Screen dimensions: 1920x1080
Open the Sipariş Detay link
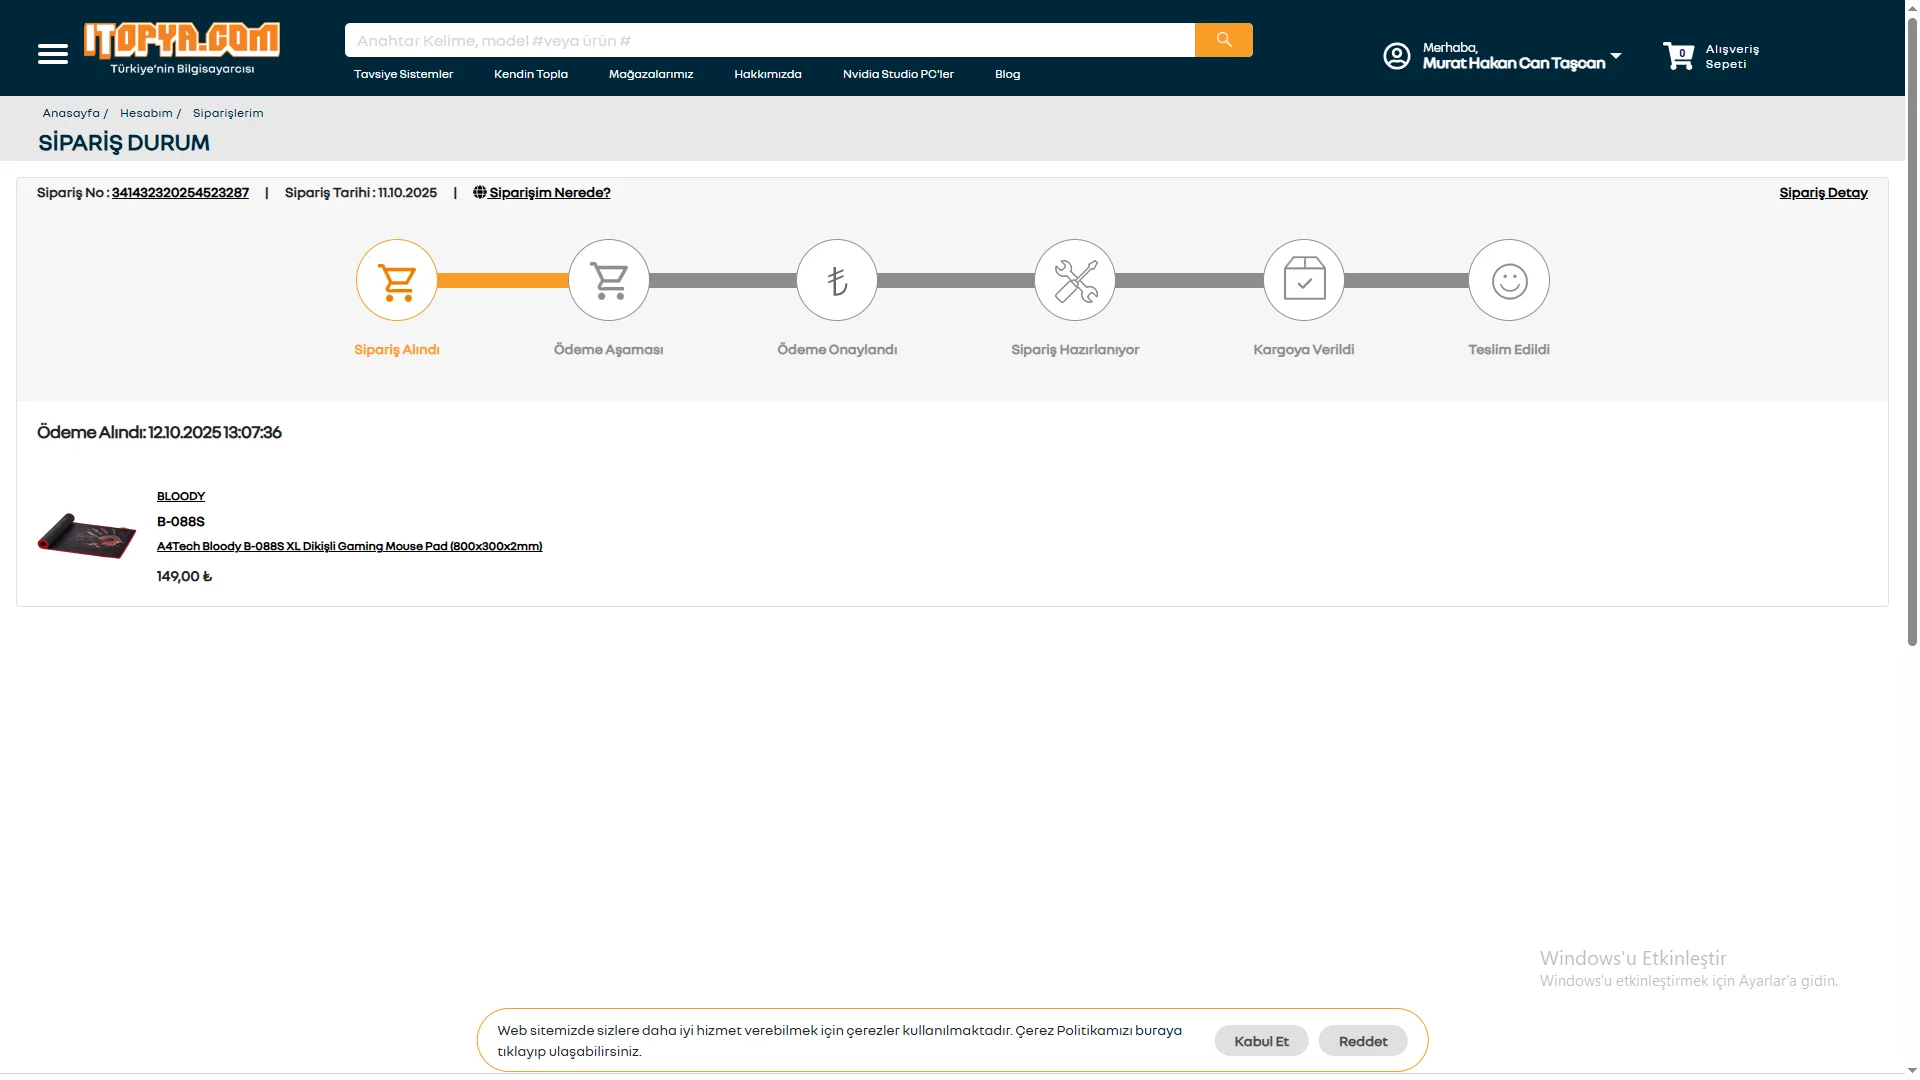pyautogui.click(x=1823, y=193)
